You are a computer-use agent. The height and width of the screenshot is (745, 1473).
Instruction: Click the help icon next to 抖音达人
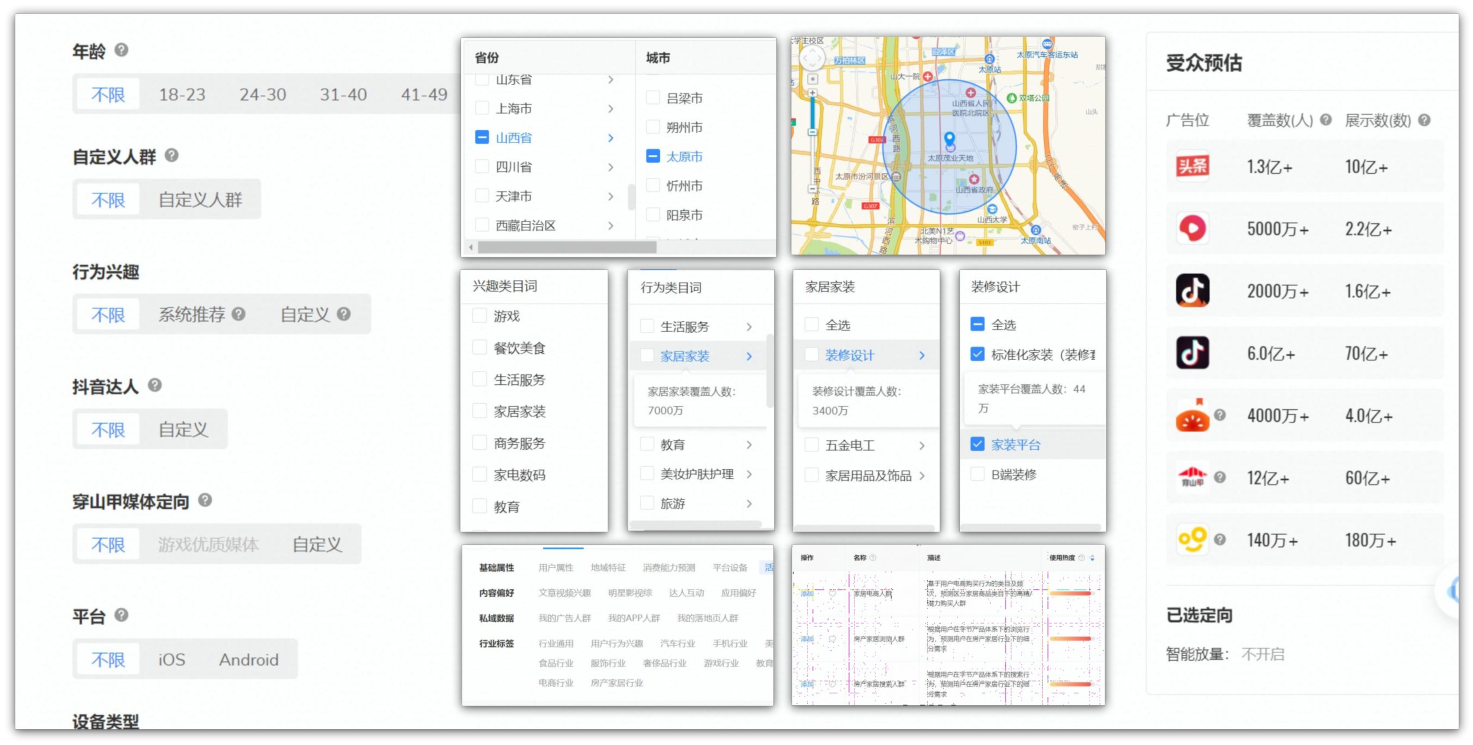click(x=154, y=385)
